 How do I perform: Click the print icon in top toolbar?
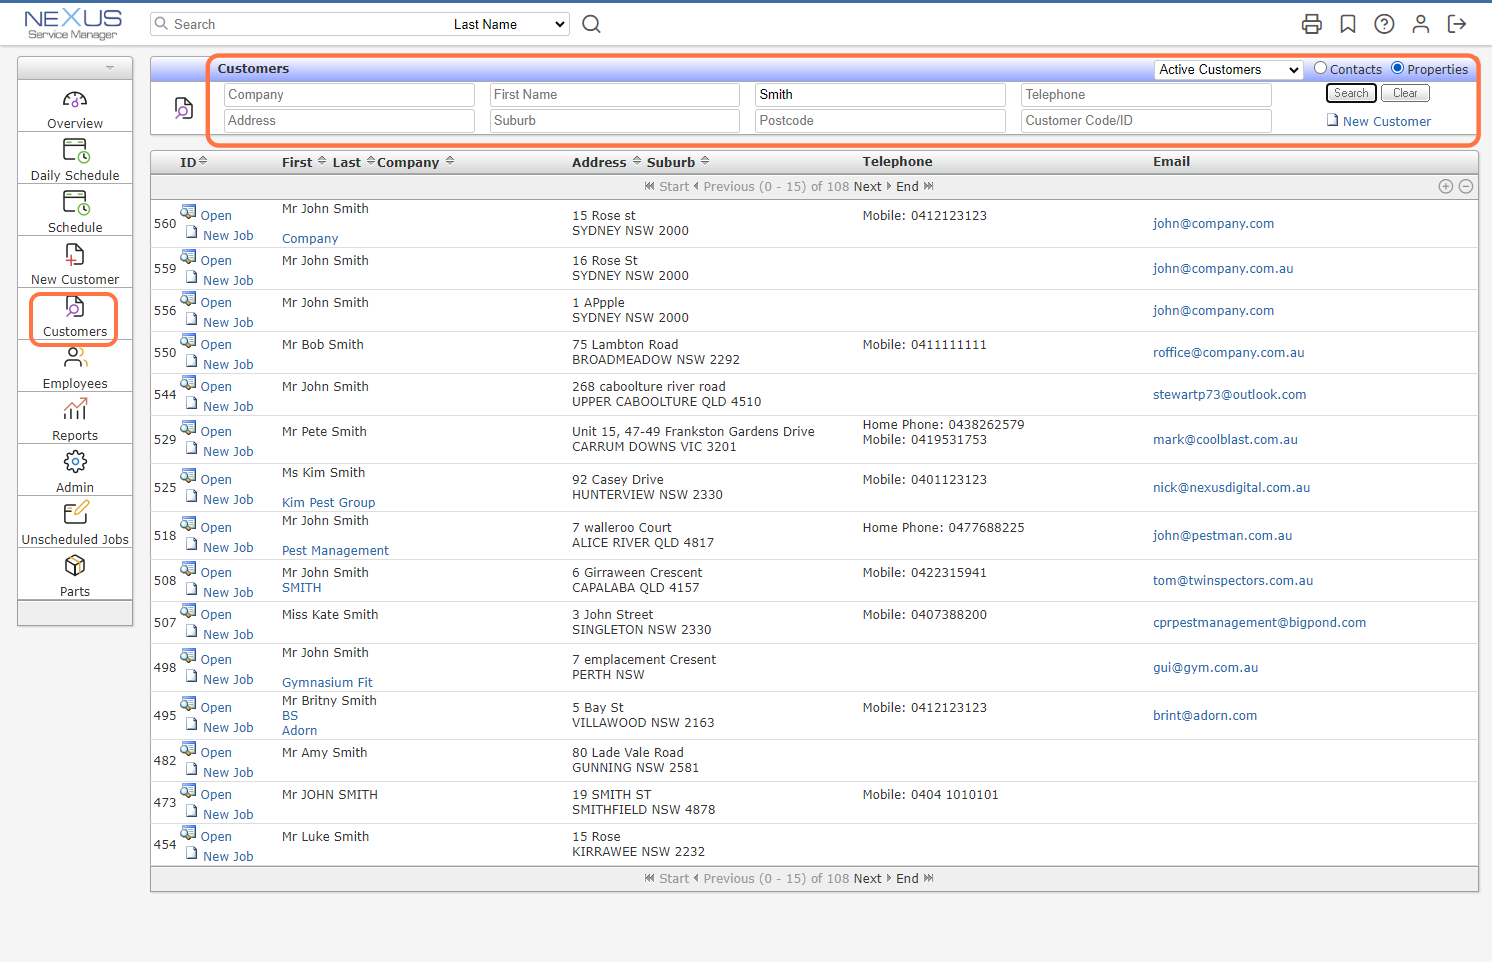pyautogui.click(x=1311, y=23)
